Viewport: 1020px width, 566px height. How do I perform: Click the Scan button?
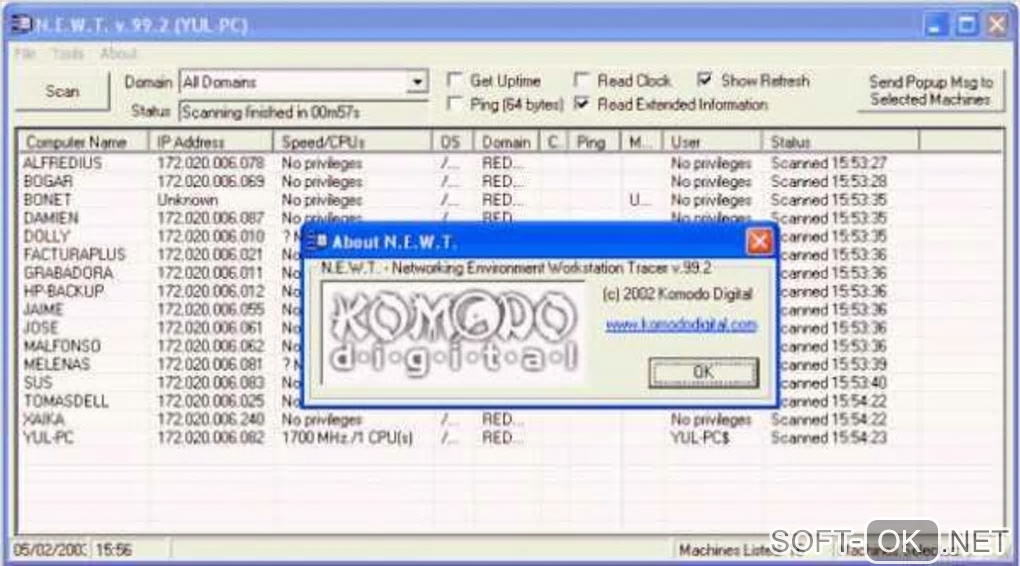[62, 91]
